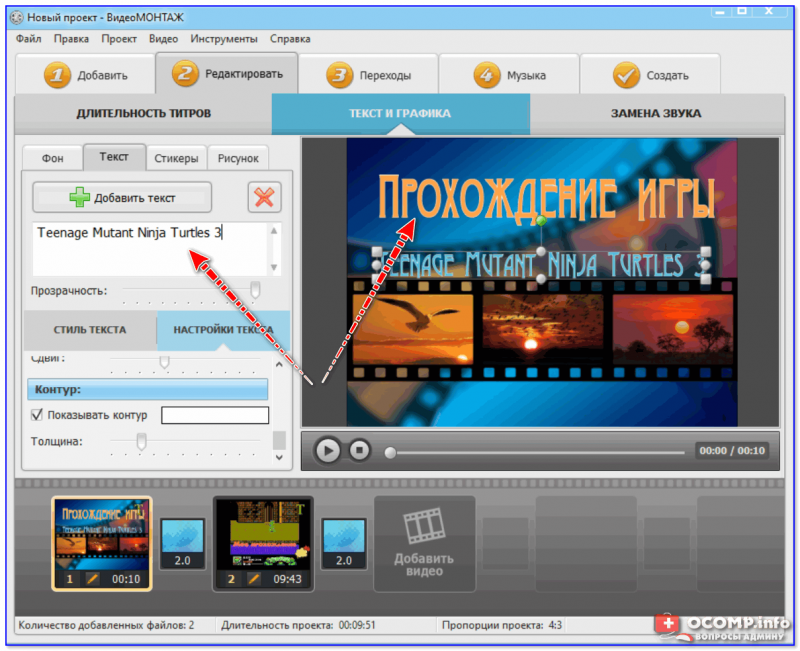The width and height of the screenshot is (800, 651).
Task: Click the preview seek bar handle
Action: tap(390, 453)
